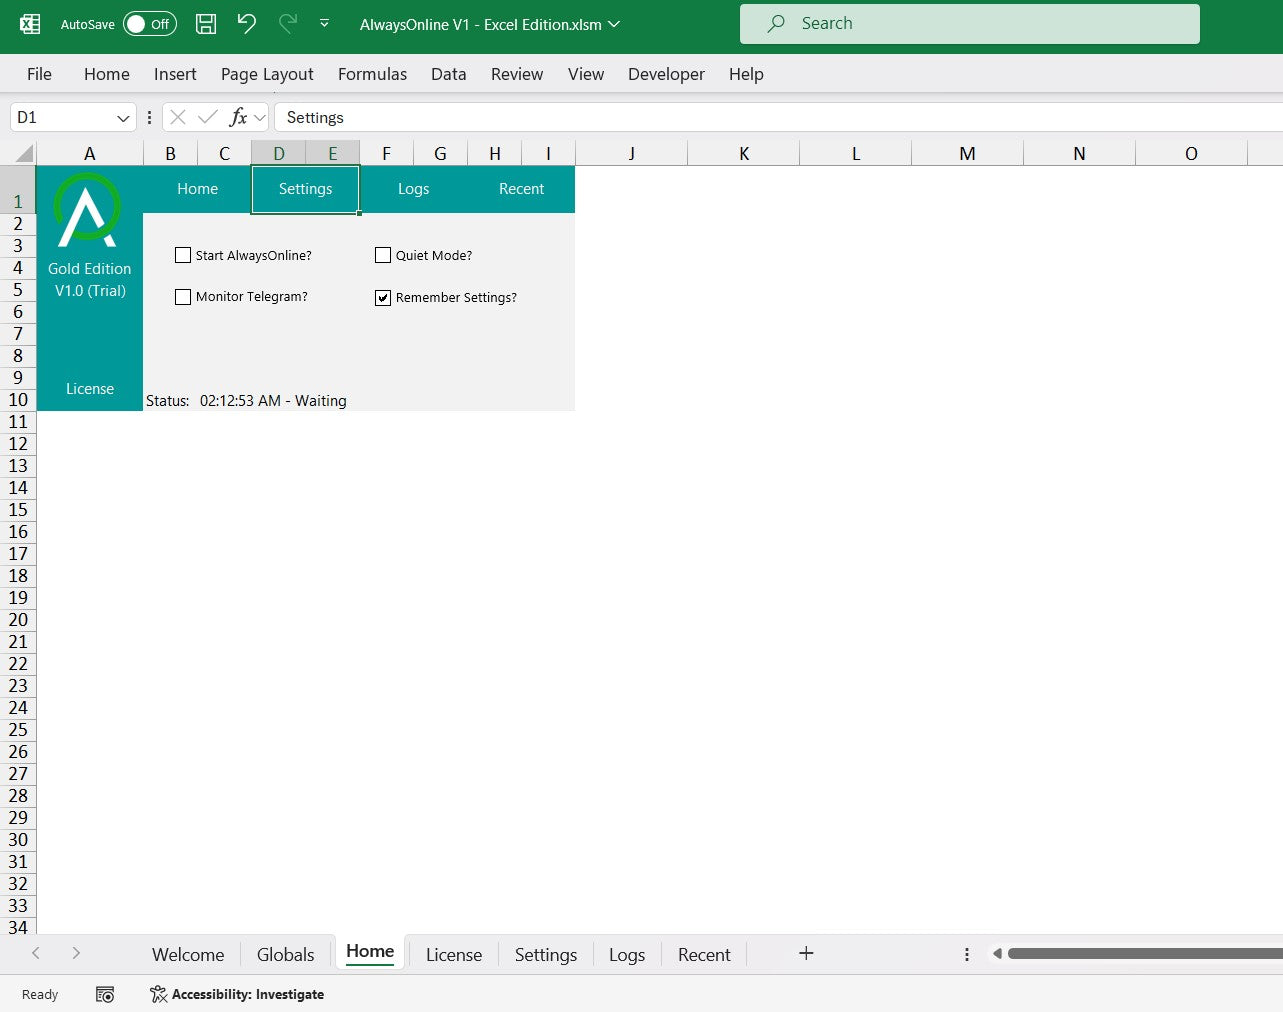
Task: Open the Page Layout ribbon tab
Action: pyautogui.click(x=267, y=74)
